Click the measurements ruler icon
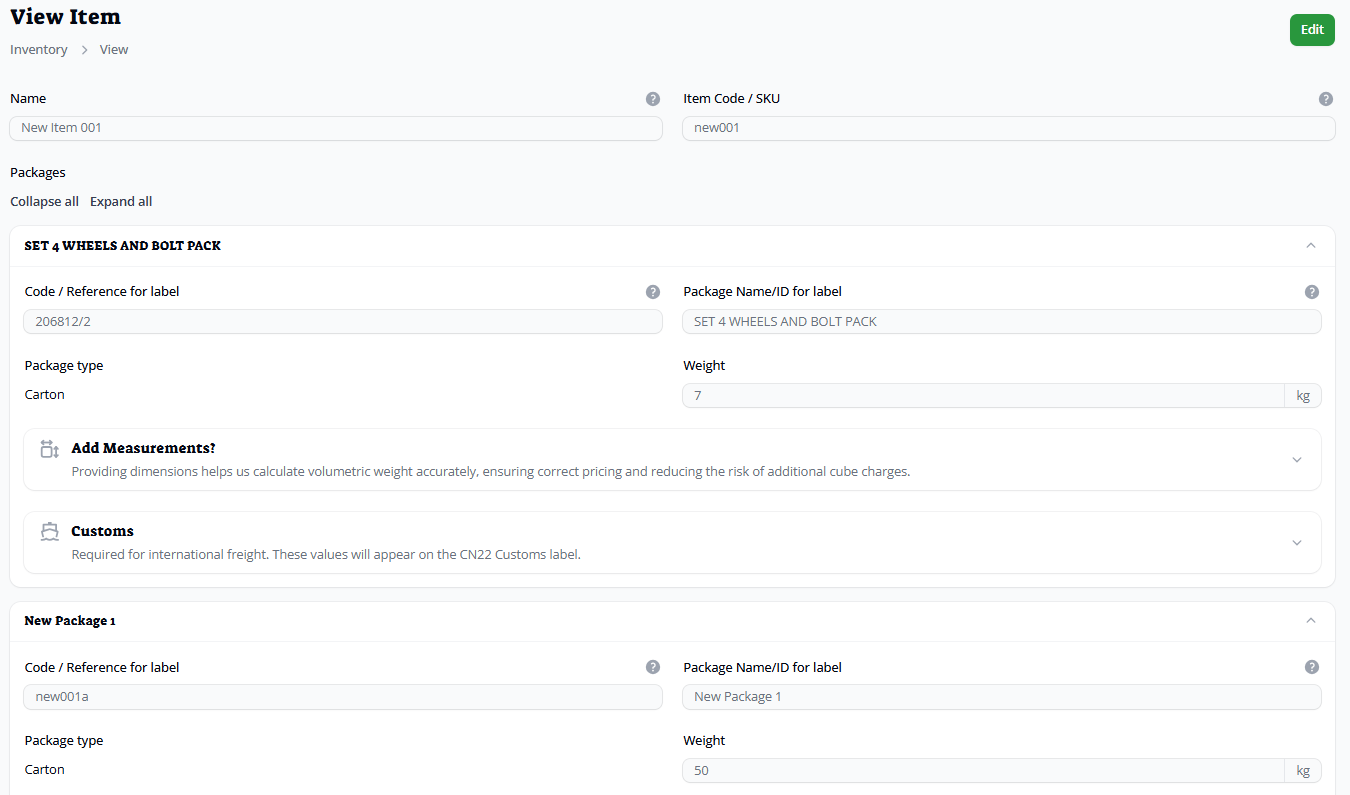 pos(50,449)
